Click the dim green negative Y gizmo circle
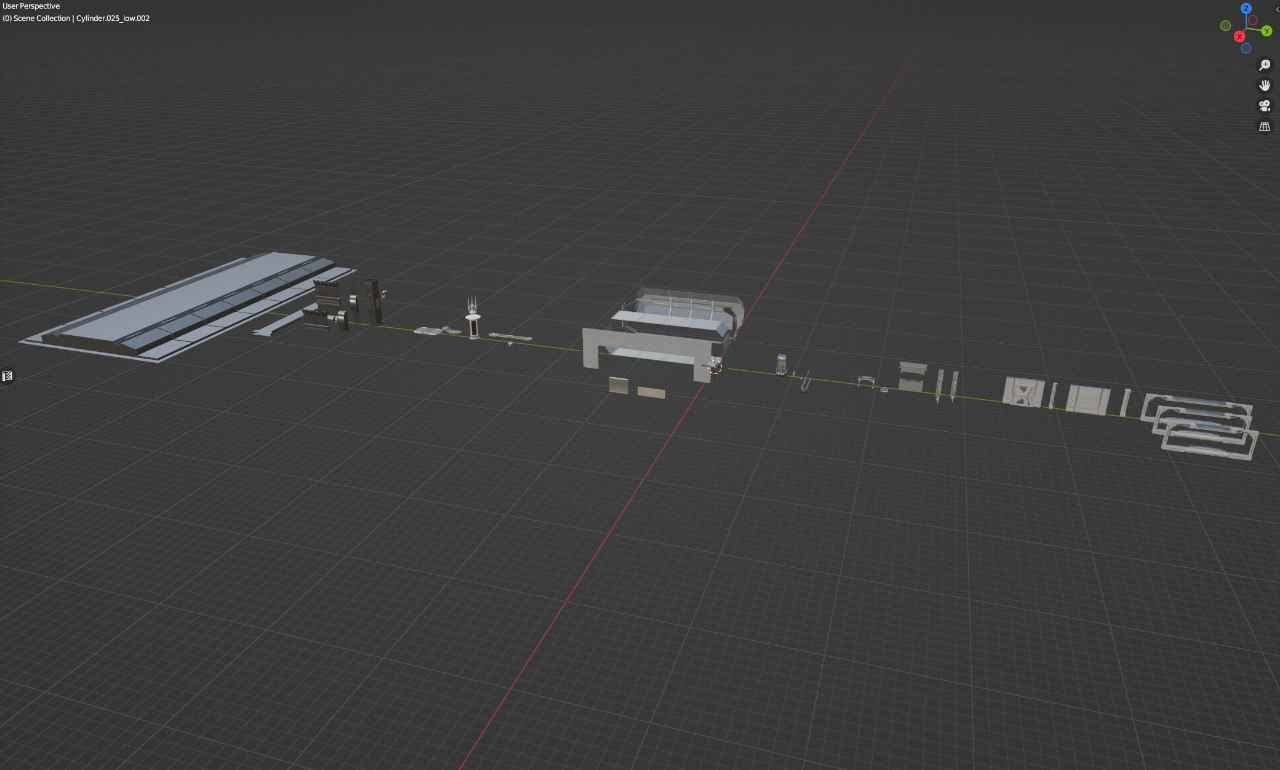 [1226, 25]
